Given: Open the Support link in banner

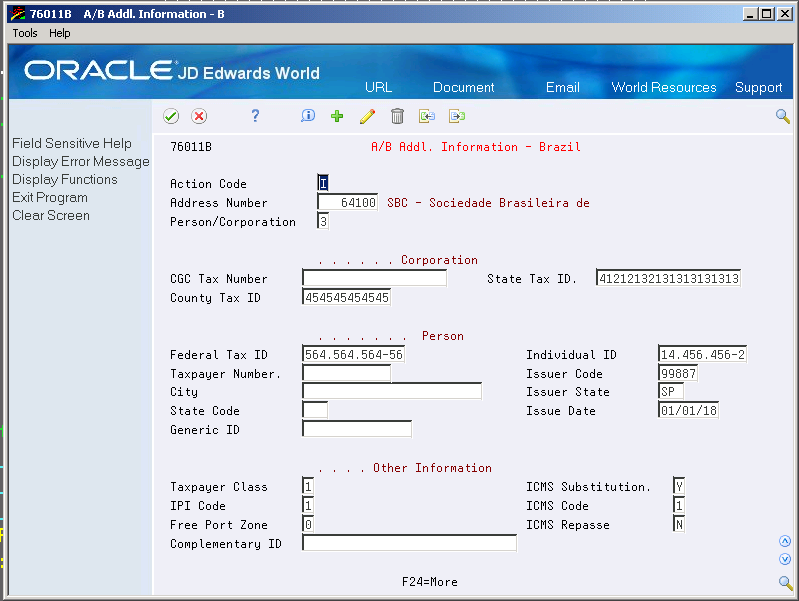Looking at the screenshot, I should [758, 88].
